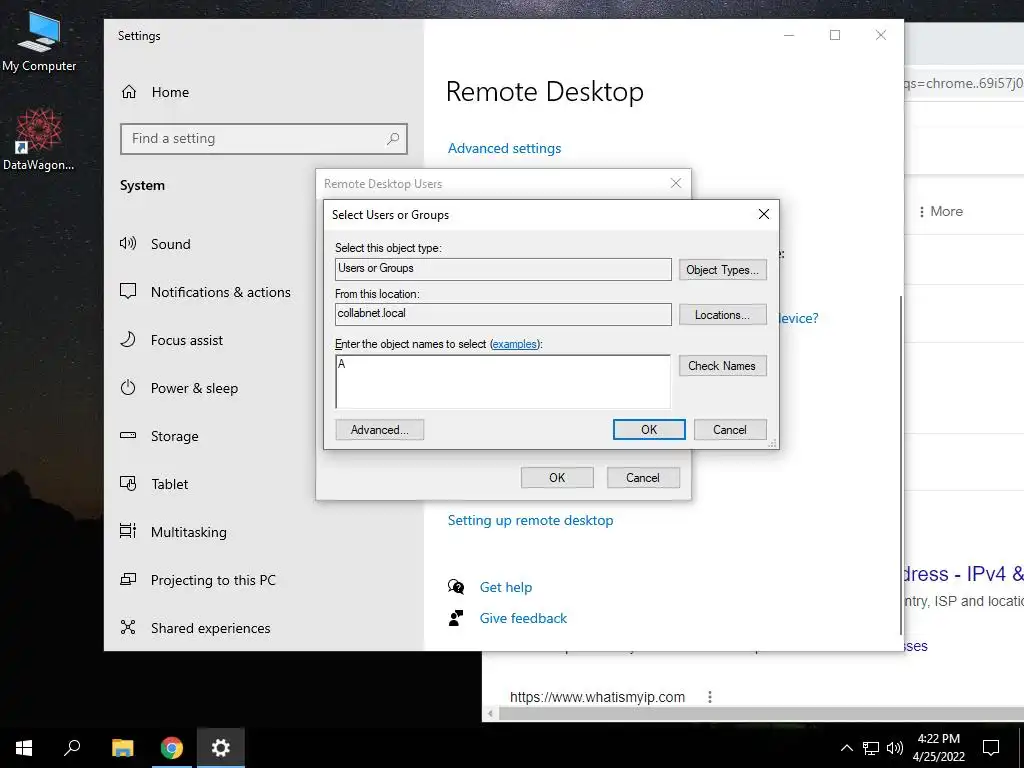Open DataWagon desktop shortcut
1024x768 pixels.
point(39,140)
